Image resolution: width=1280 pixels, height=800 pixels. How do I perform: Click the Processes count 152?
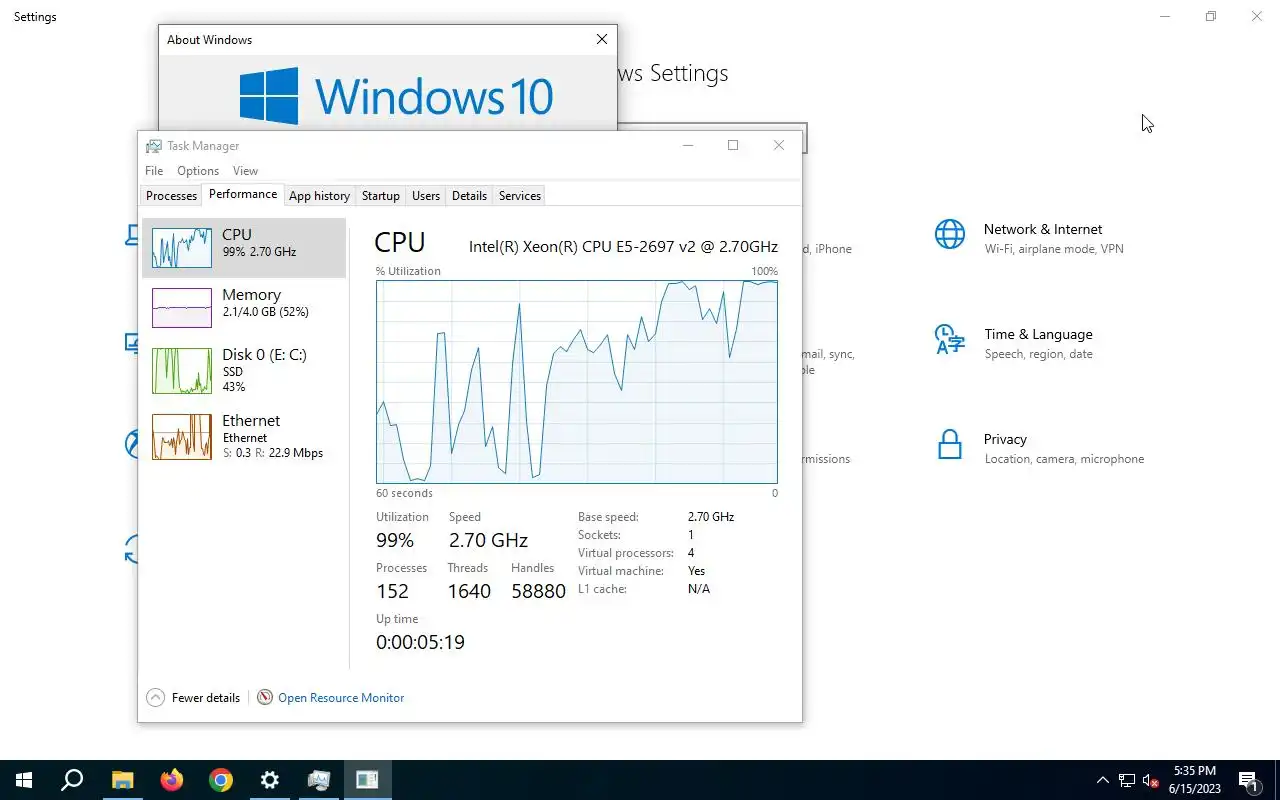tap(392, 591)
